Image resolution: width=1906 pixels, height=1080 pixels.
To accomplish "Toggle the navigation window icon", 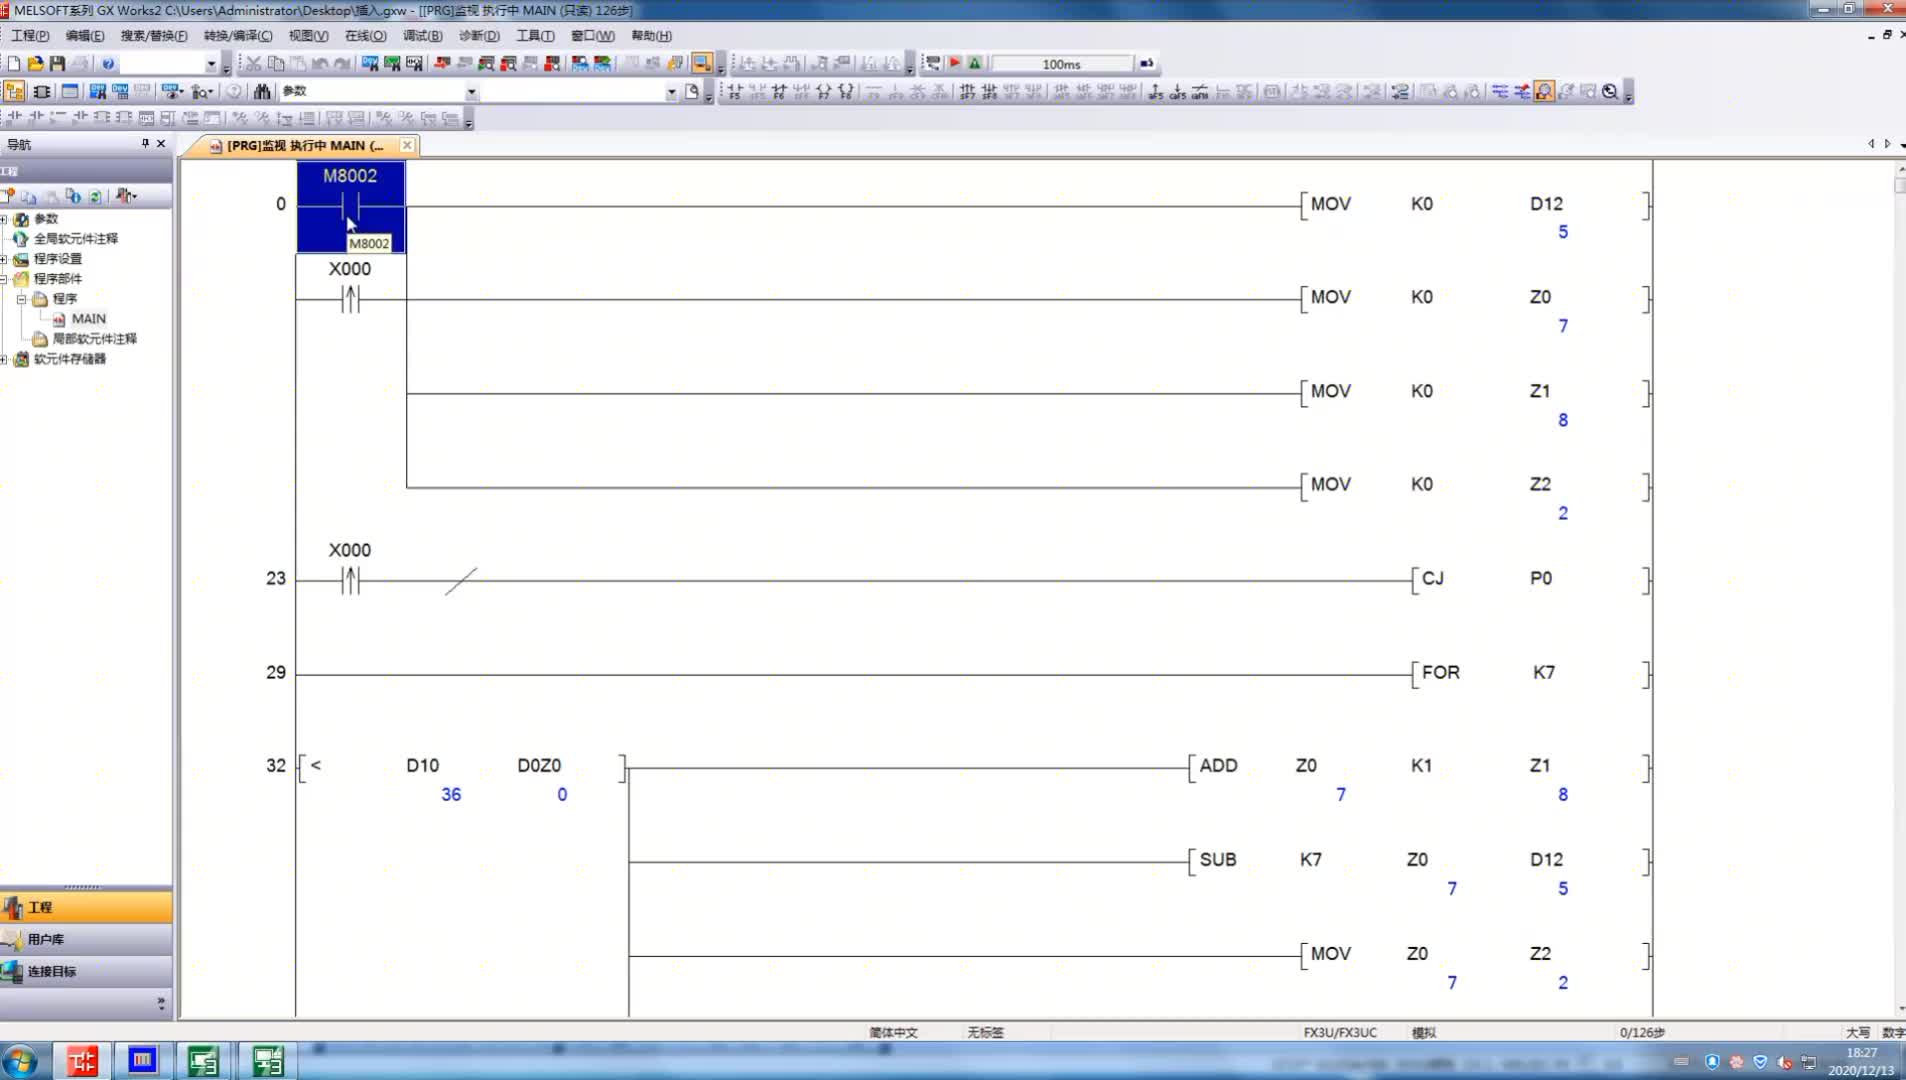I will tap(14, 91).
